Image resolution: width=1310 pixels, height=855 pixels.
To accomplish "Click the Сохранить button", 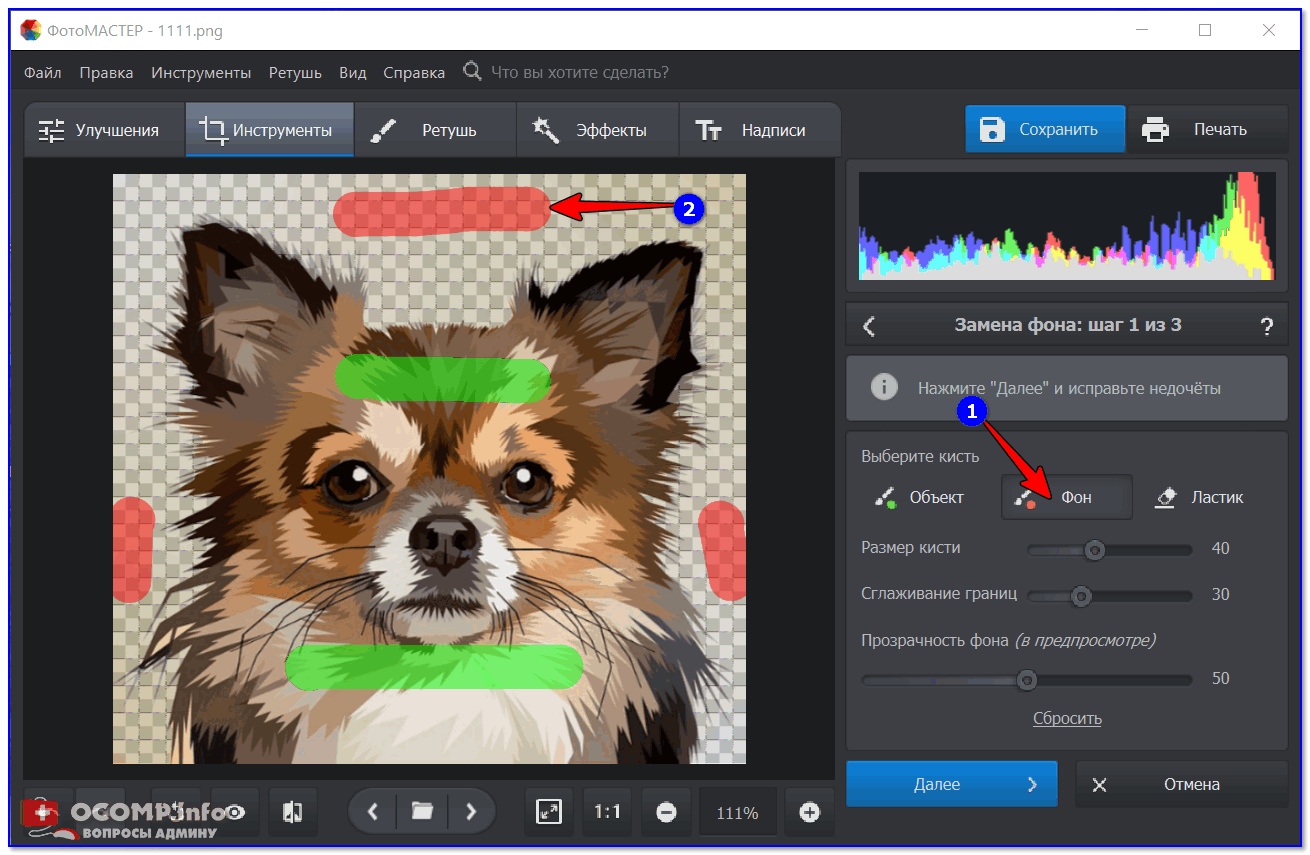I will click(x=1045, y=129).
